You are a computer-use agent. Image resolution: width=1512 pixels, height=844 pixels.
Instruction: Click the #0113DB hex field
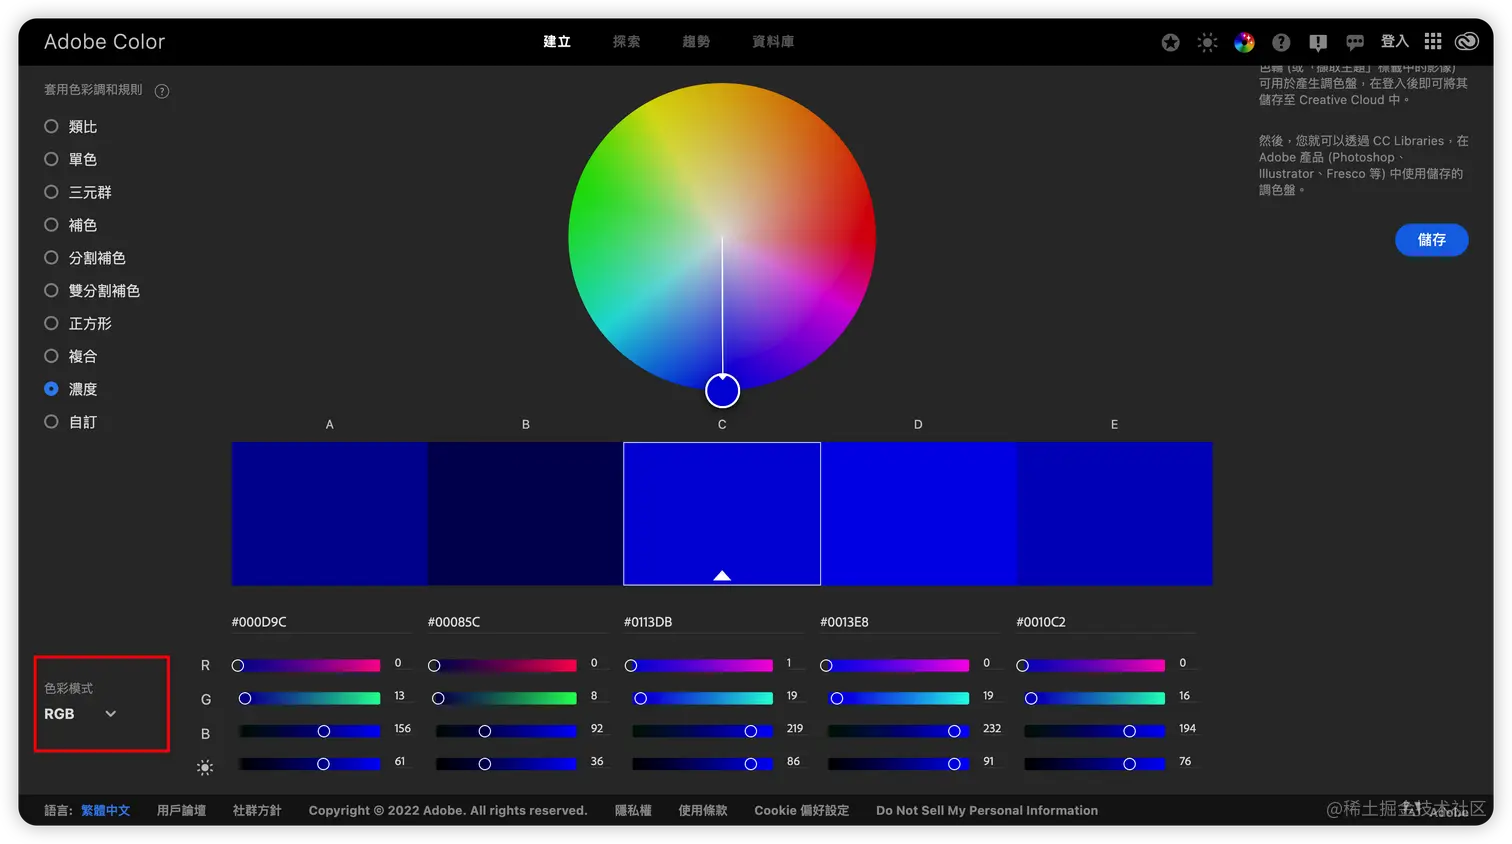point(714,622)
